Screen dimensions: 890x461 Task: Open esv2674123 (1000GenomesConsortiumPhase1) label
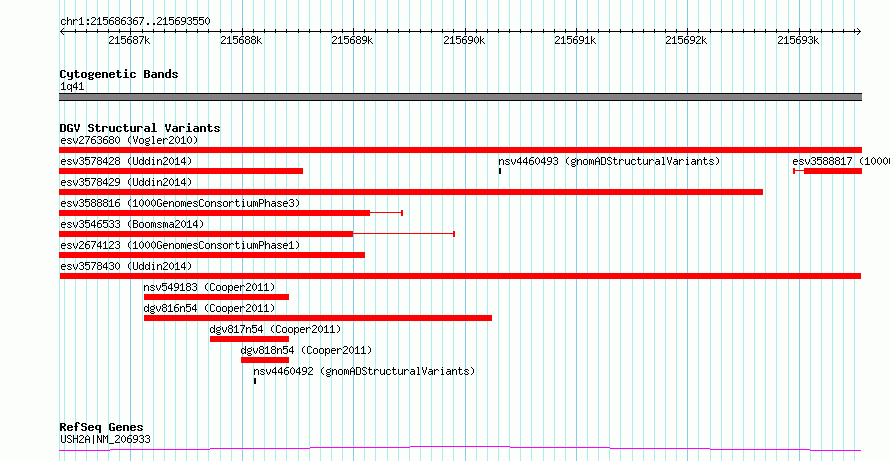180,245
